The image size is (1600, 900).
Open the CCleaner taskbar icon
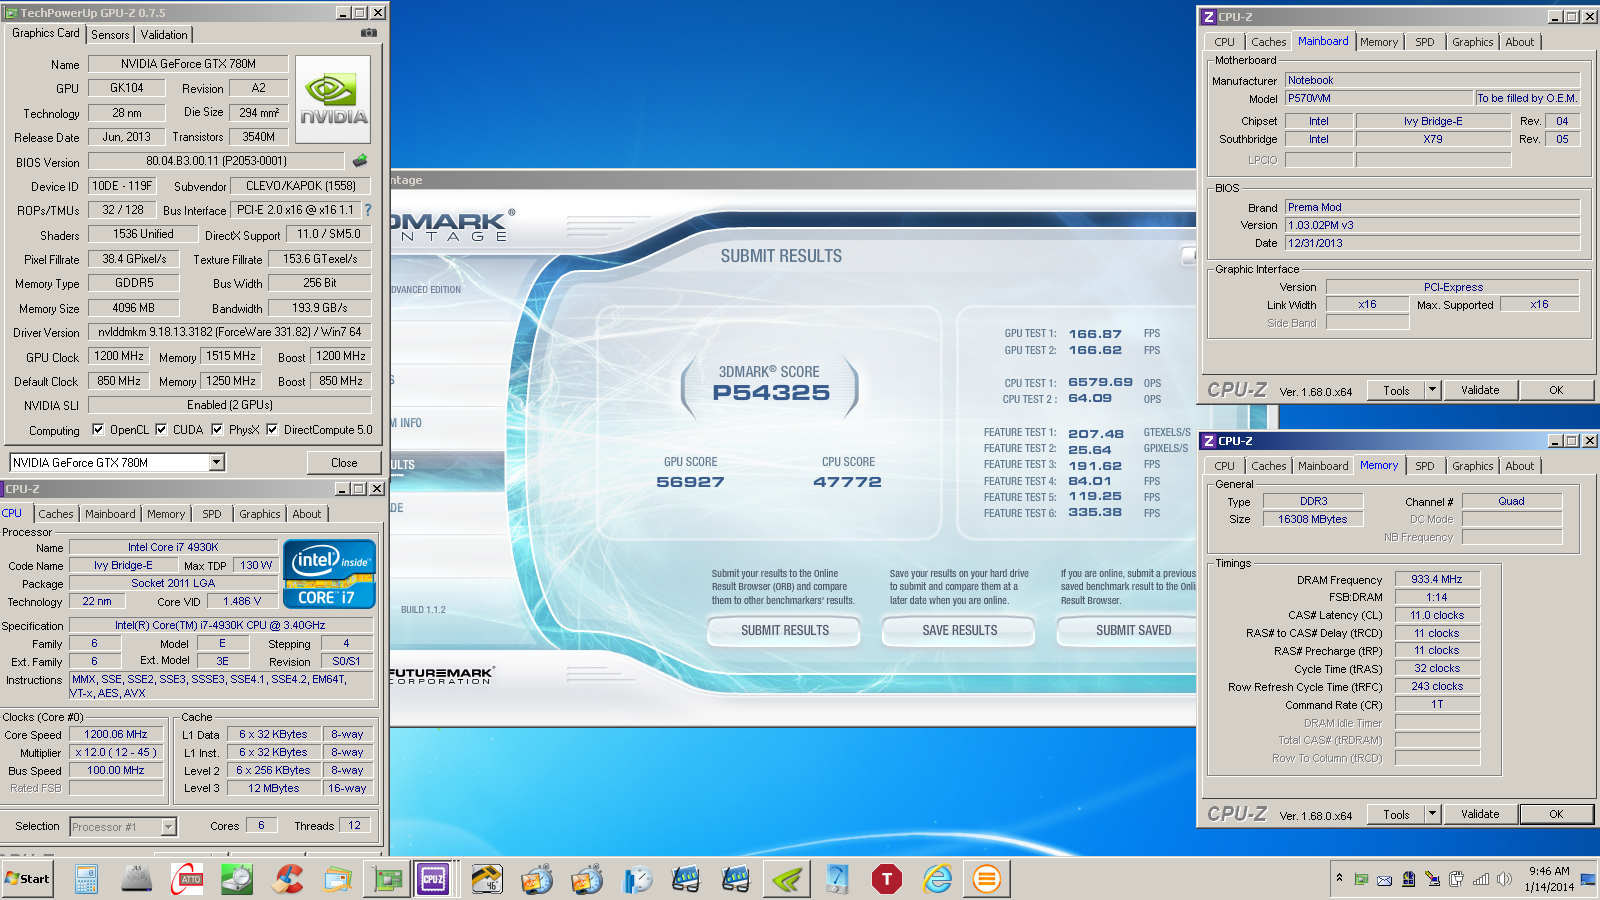[288, 879]
